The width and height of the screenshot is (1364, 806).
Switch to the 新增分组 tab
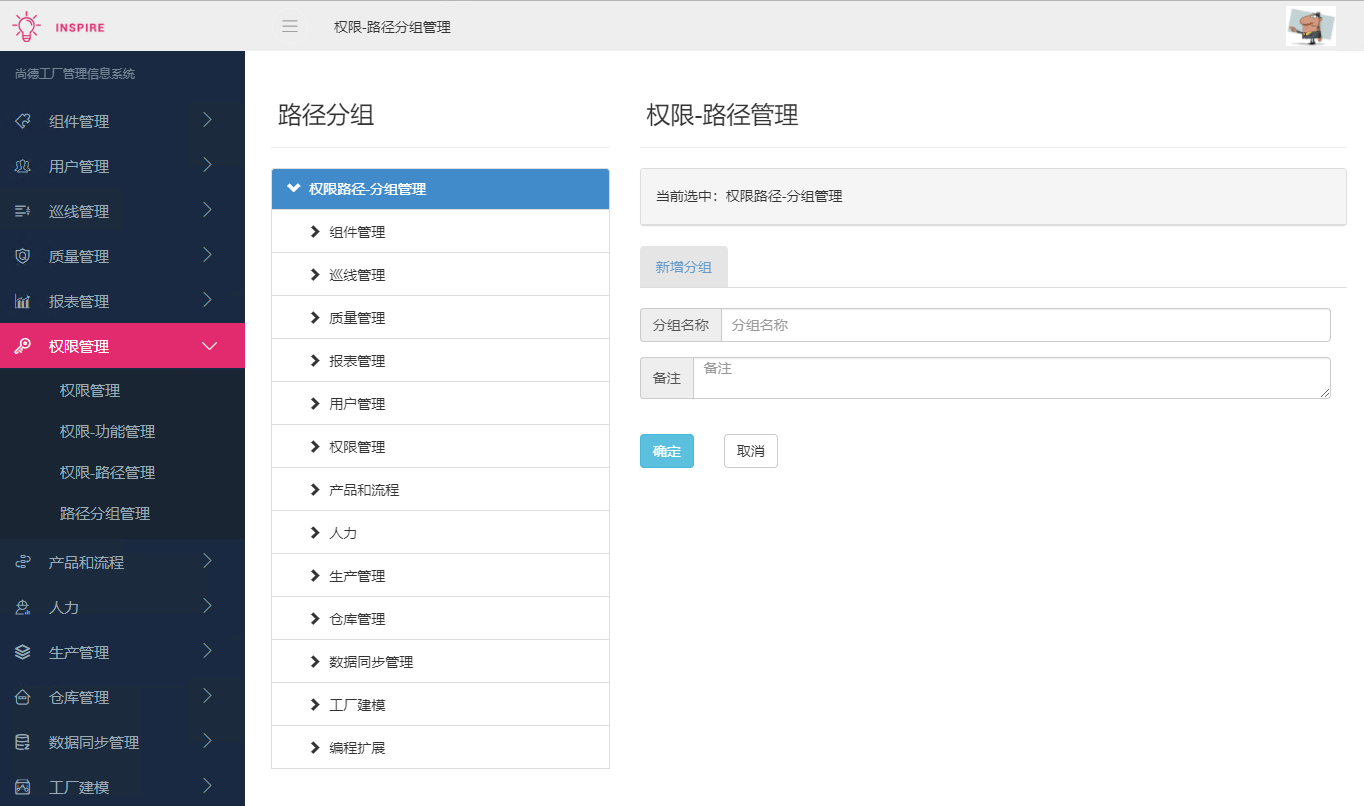(684, 267)
